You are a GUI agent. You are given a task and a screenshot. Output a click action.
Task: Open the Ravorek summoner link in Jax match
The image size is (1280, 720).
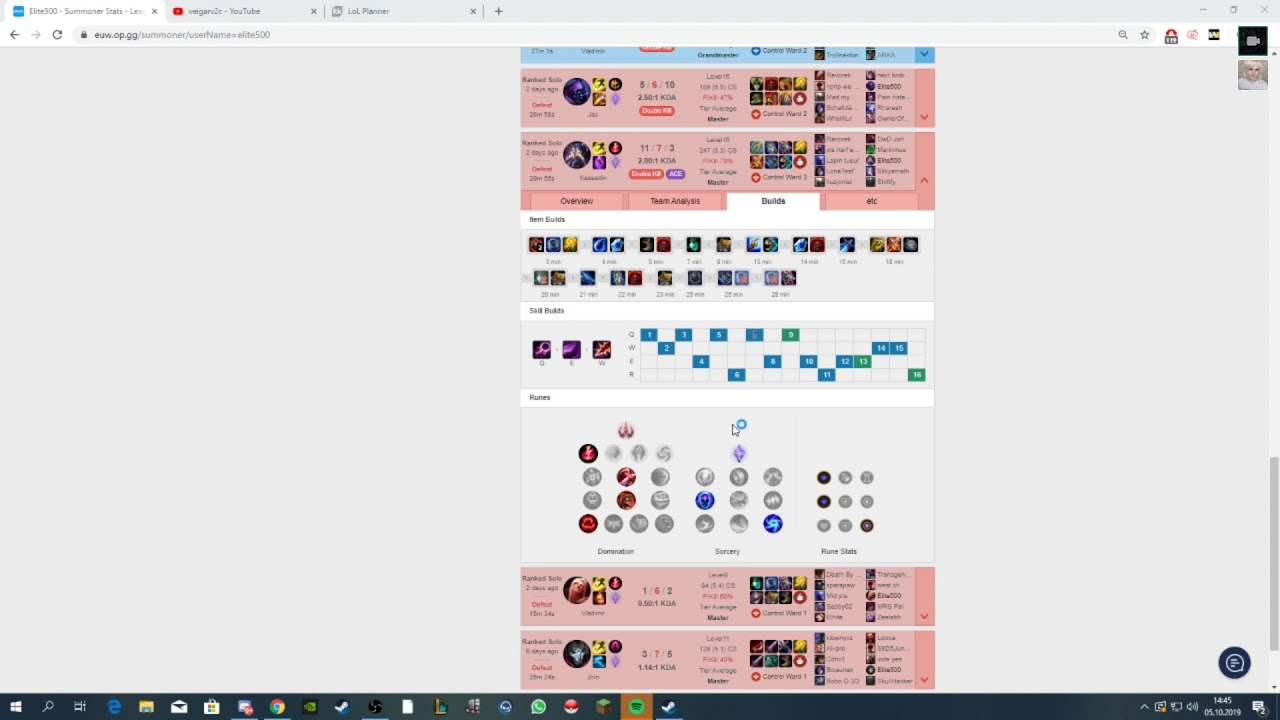838,75
